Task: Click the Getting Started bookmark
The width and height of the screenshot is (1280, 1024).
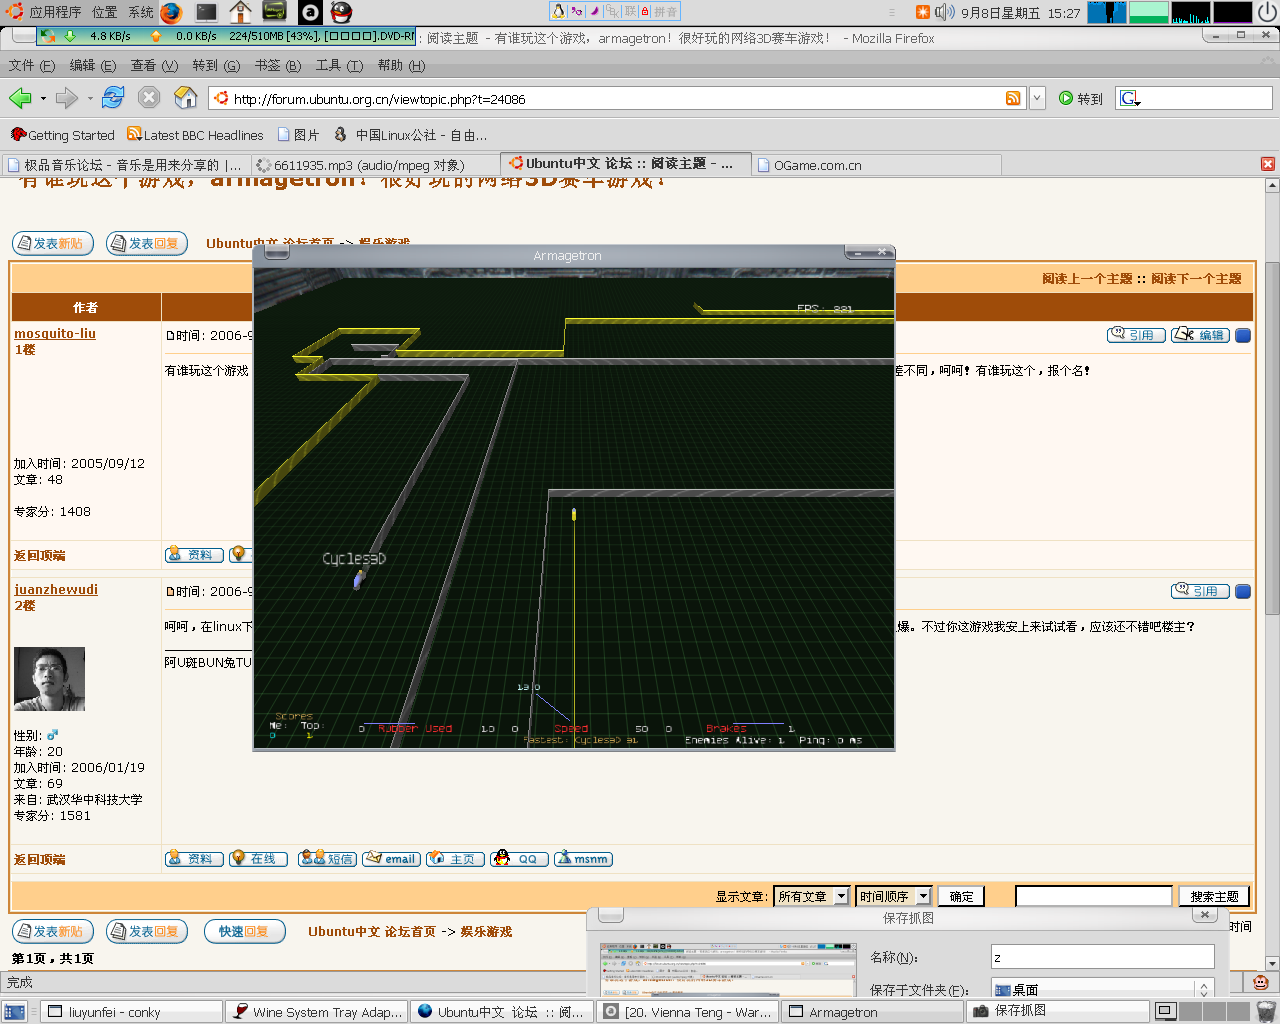Action: click(63, 135)
